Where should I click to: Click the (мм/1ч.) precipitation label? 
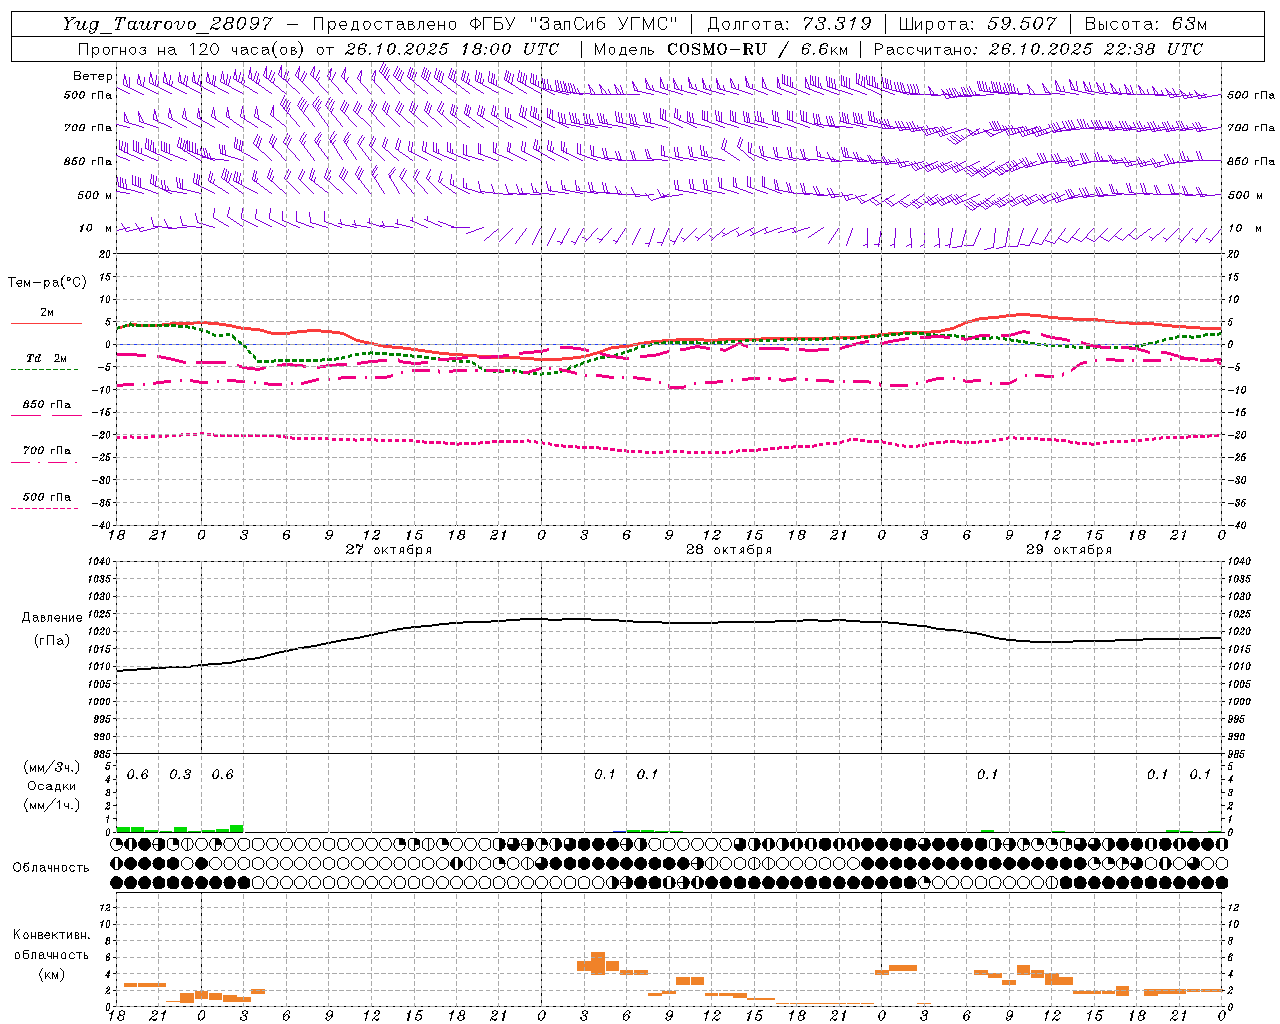pyautogui.click(x=52, y=805)
